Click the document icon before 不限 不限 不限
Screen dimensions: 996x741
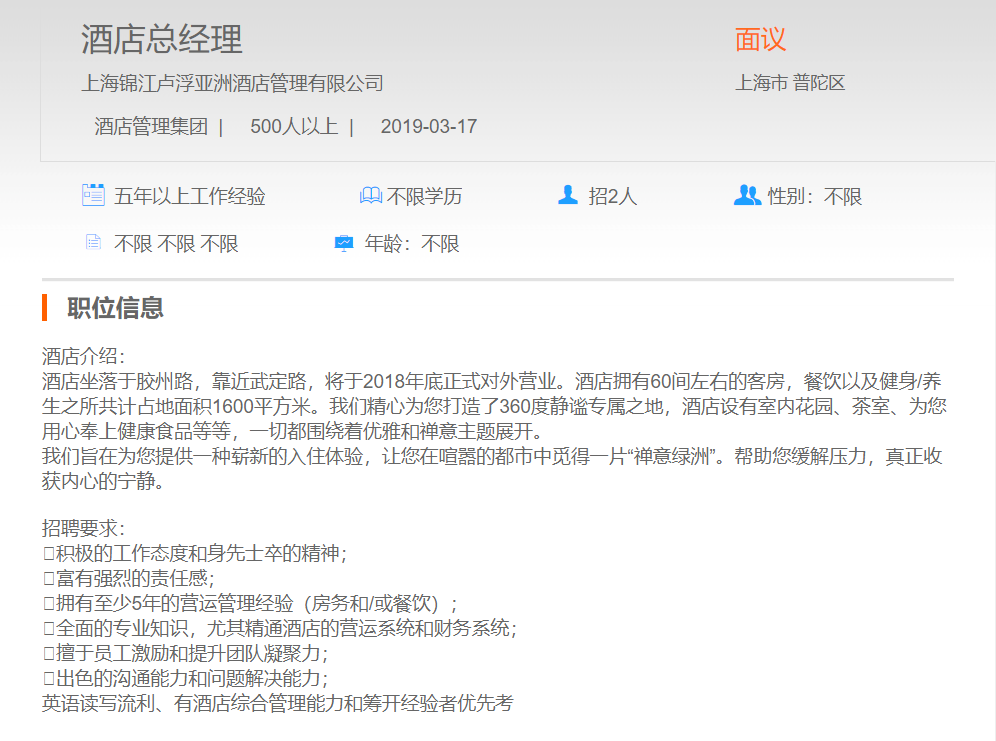click(x=93, y=243)
